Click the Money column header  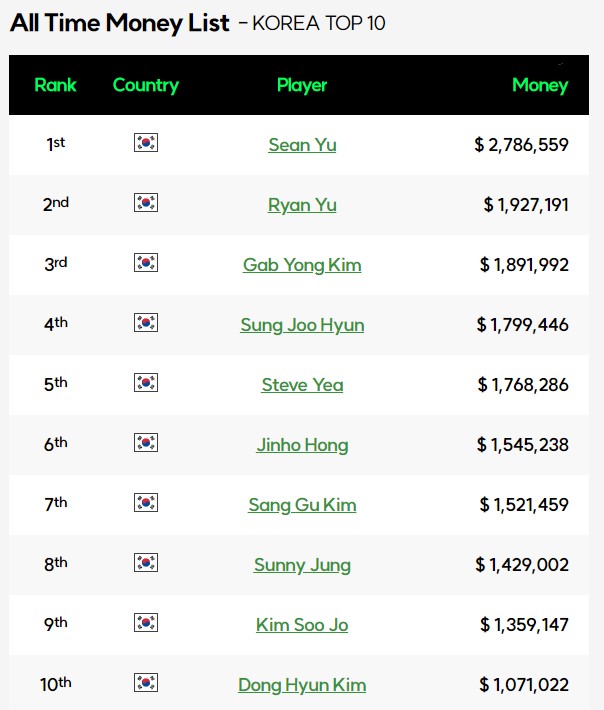click(539, 85)
